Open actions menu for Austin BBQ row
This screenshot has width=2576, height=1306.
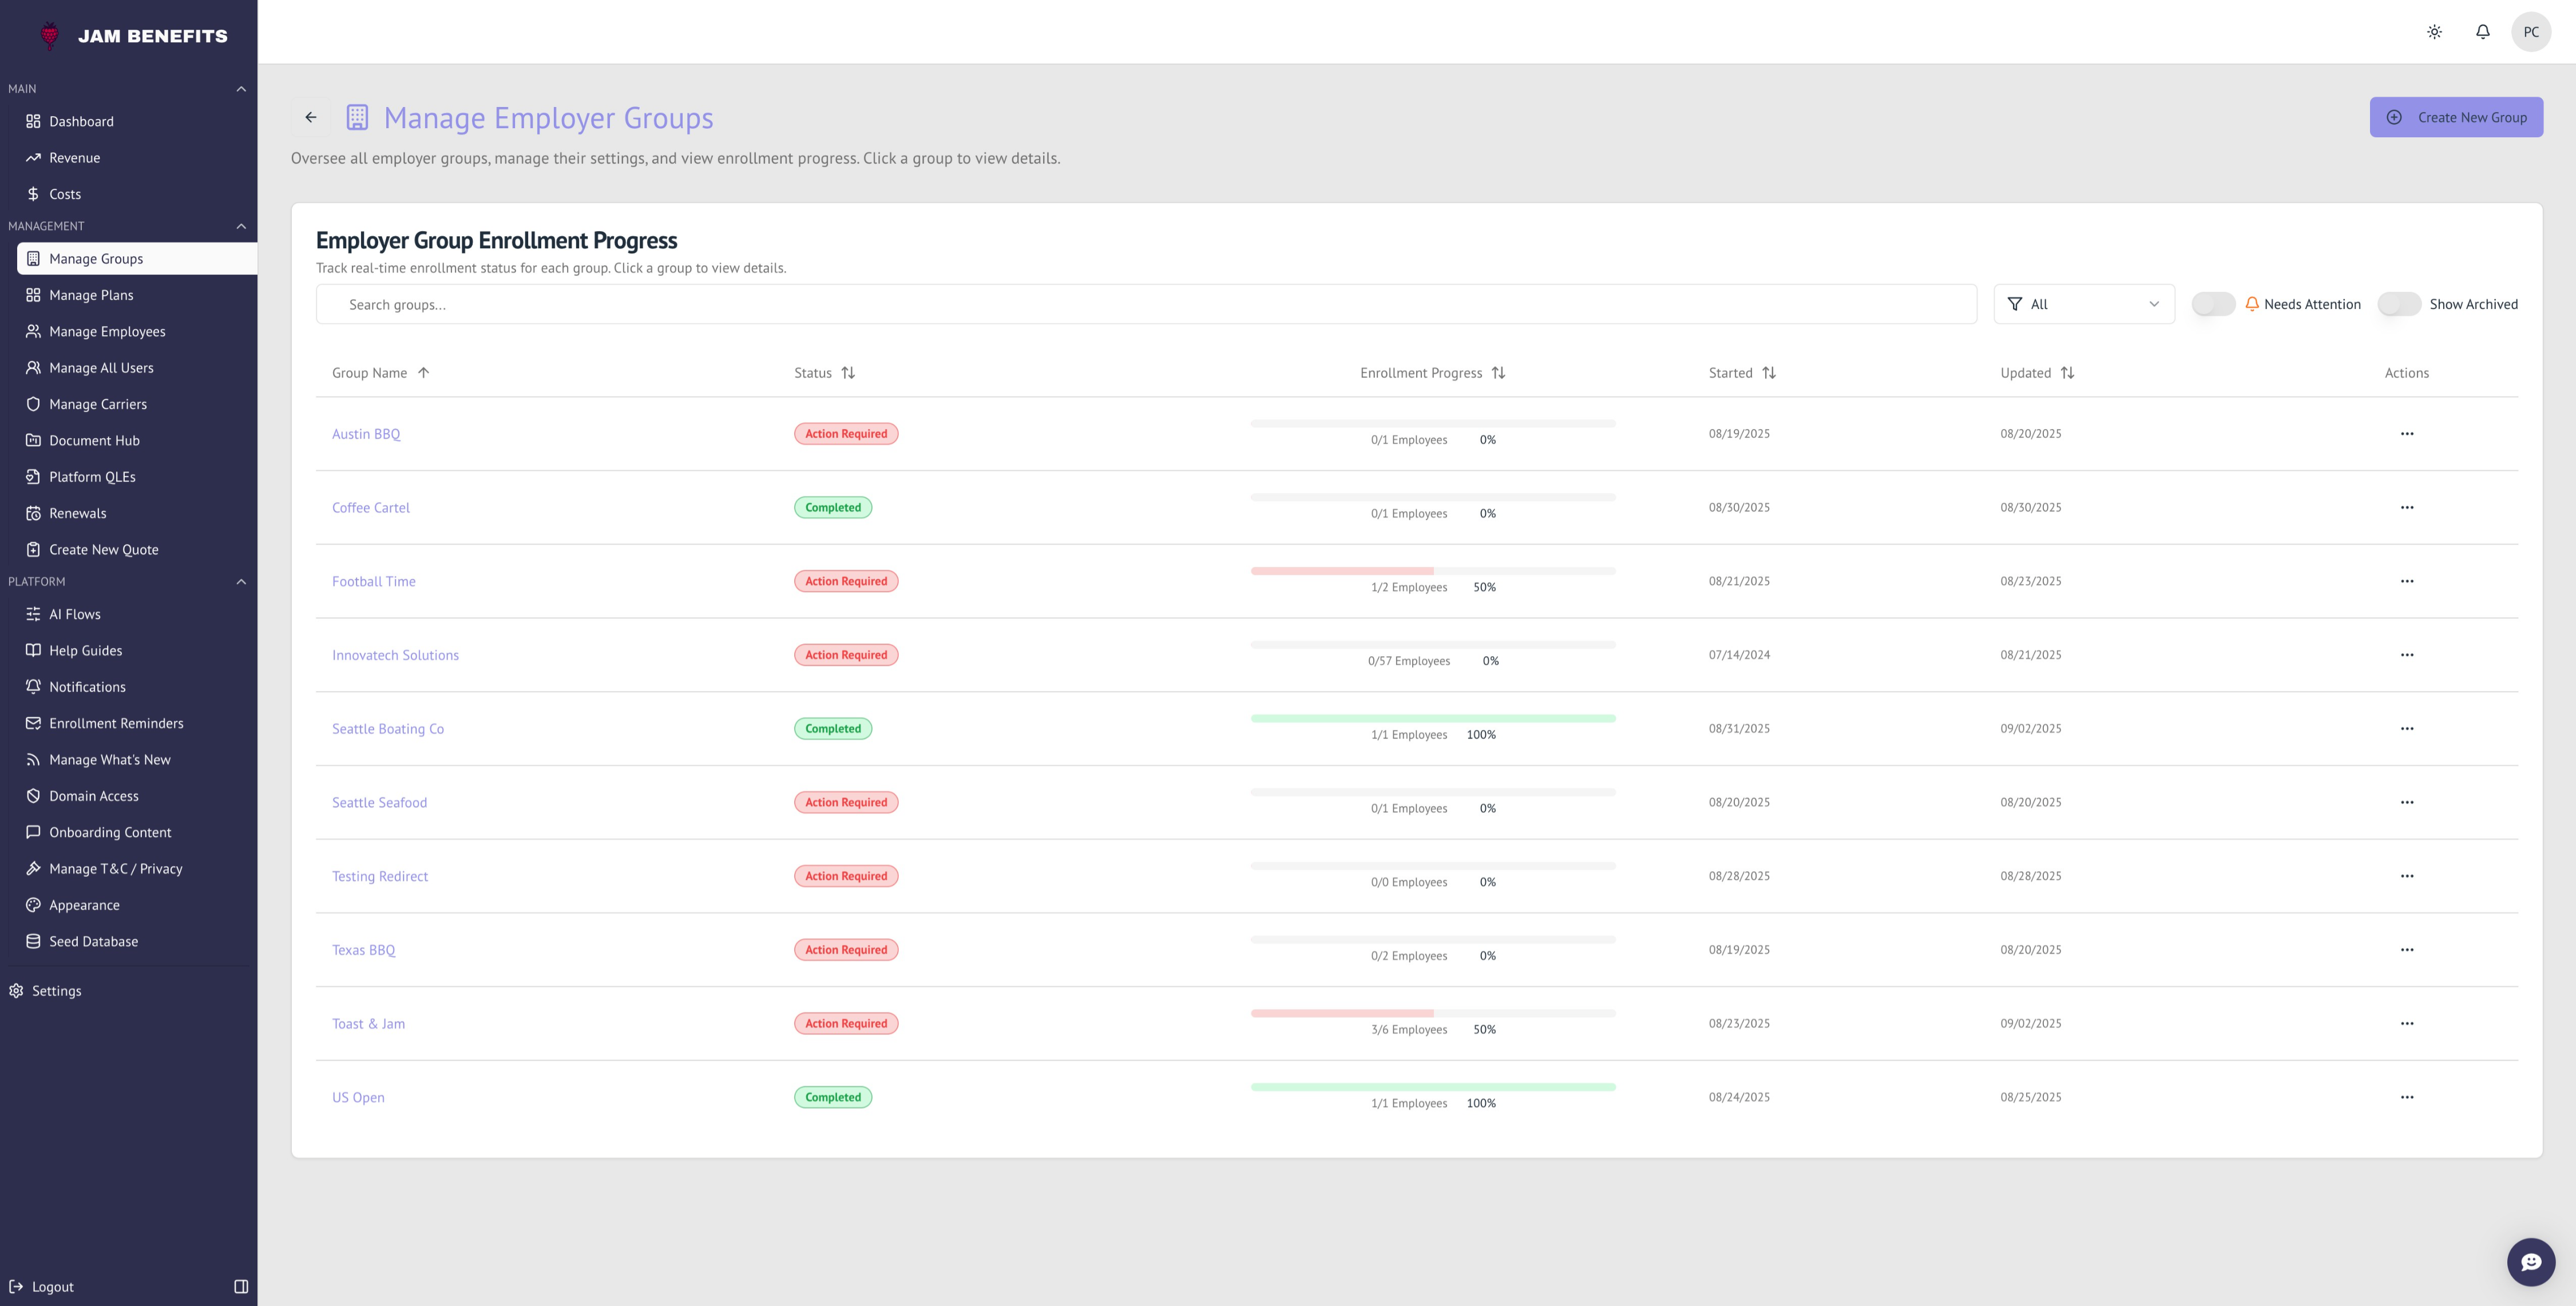[x=2406, y=434]
